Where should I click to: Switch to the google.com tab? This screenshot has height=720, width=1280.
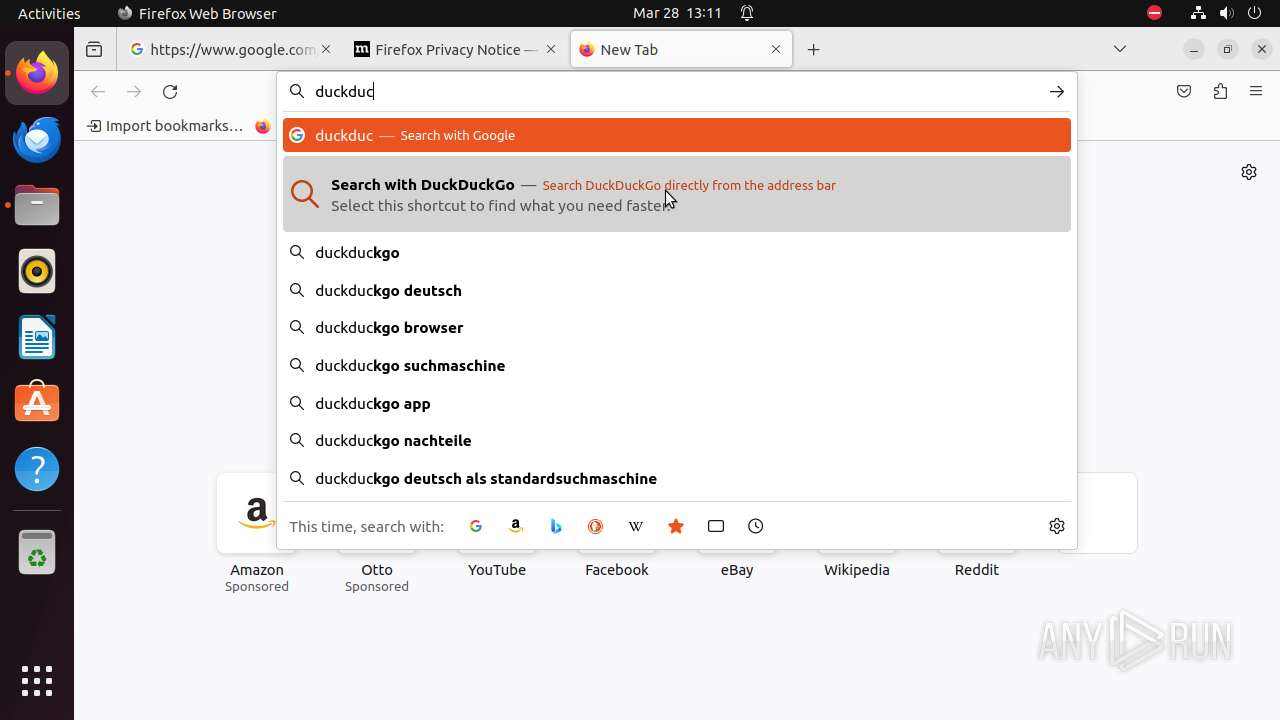coord(231,49)
